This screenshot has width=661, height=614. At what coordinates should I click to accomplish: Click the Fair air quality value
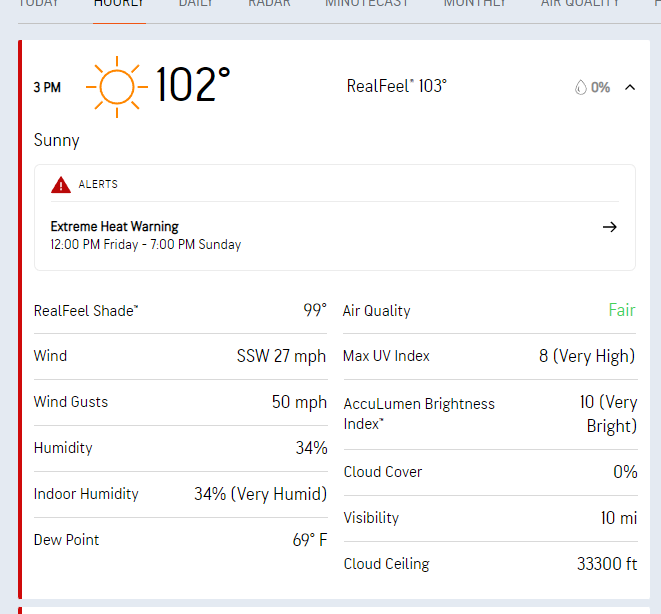[622, 310]
